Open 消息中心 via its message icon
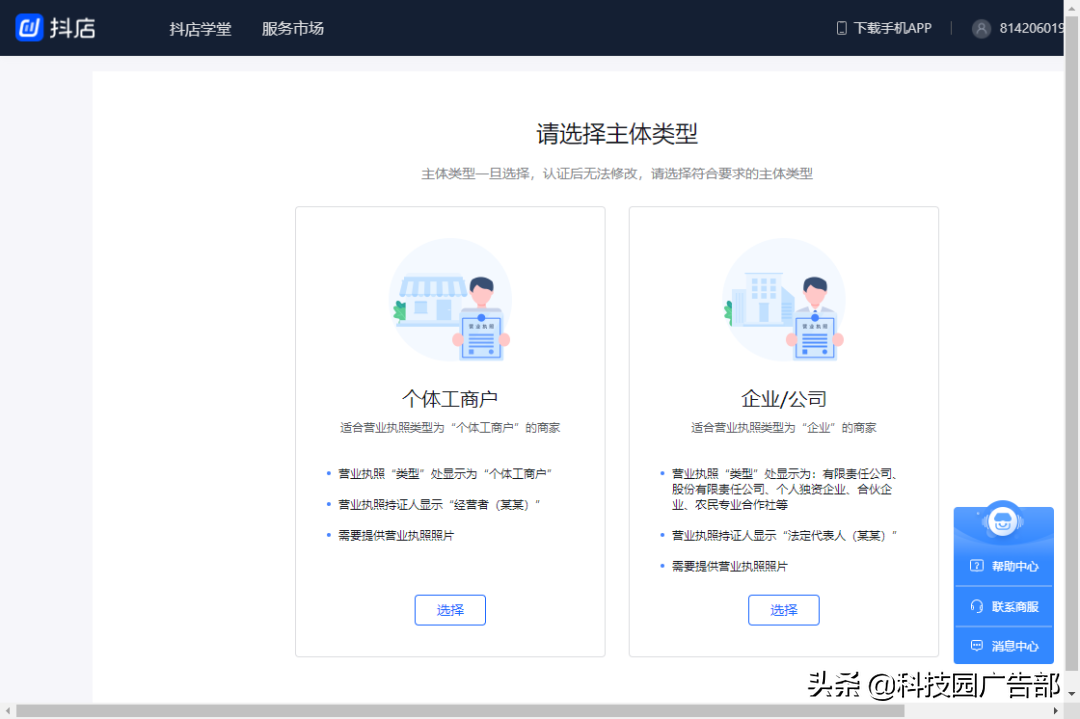 [976, 645]
